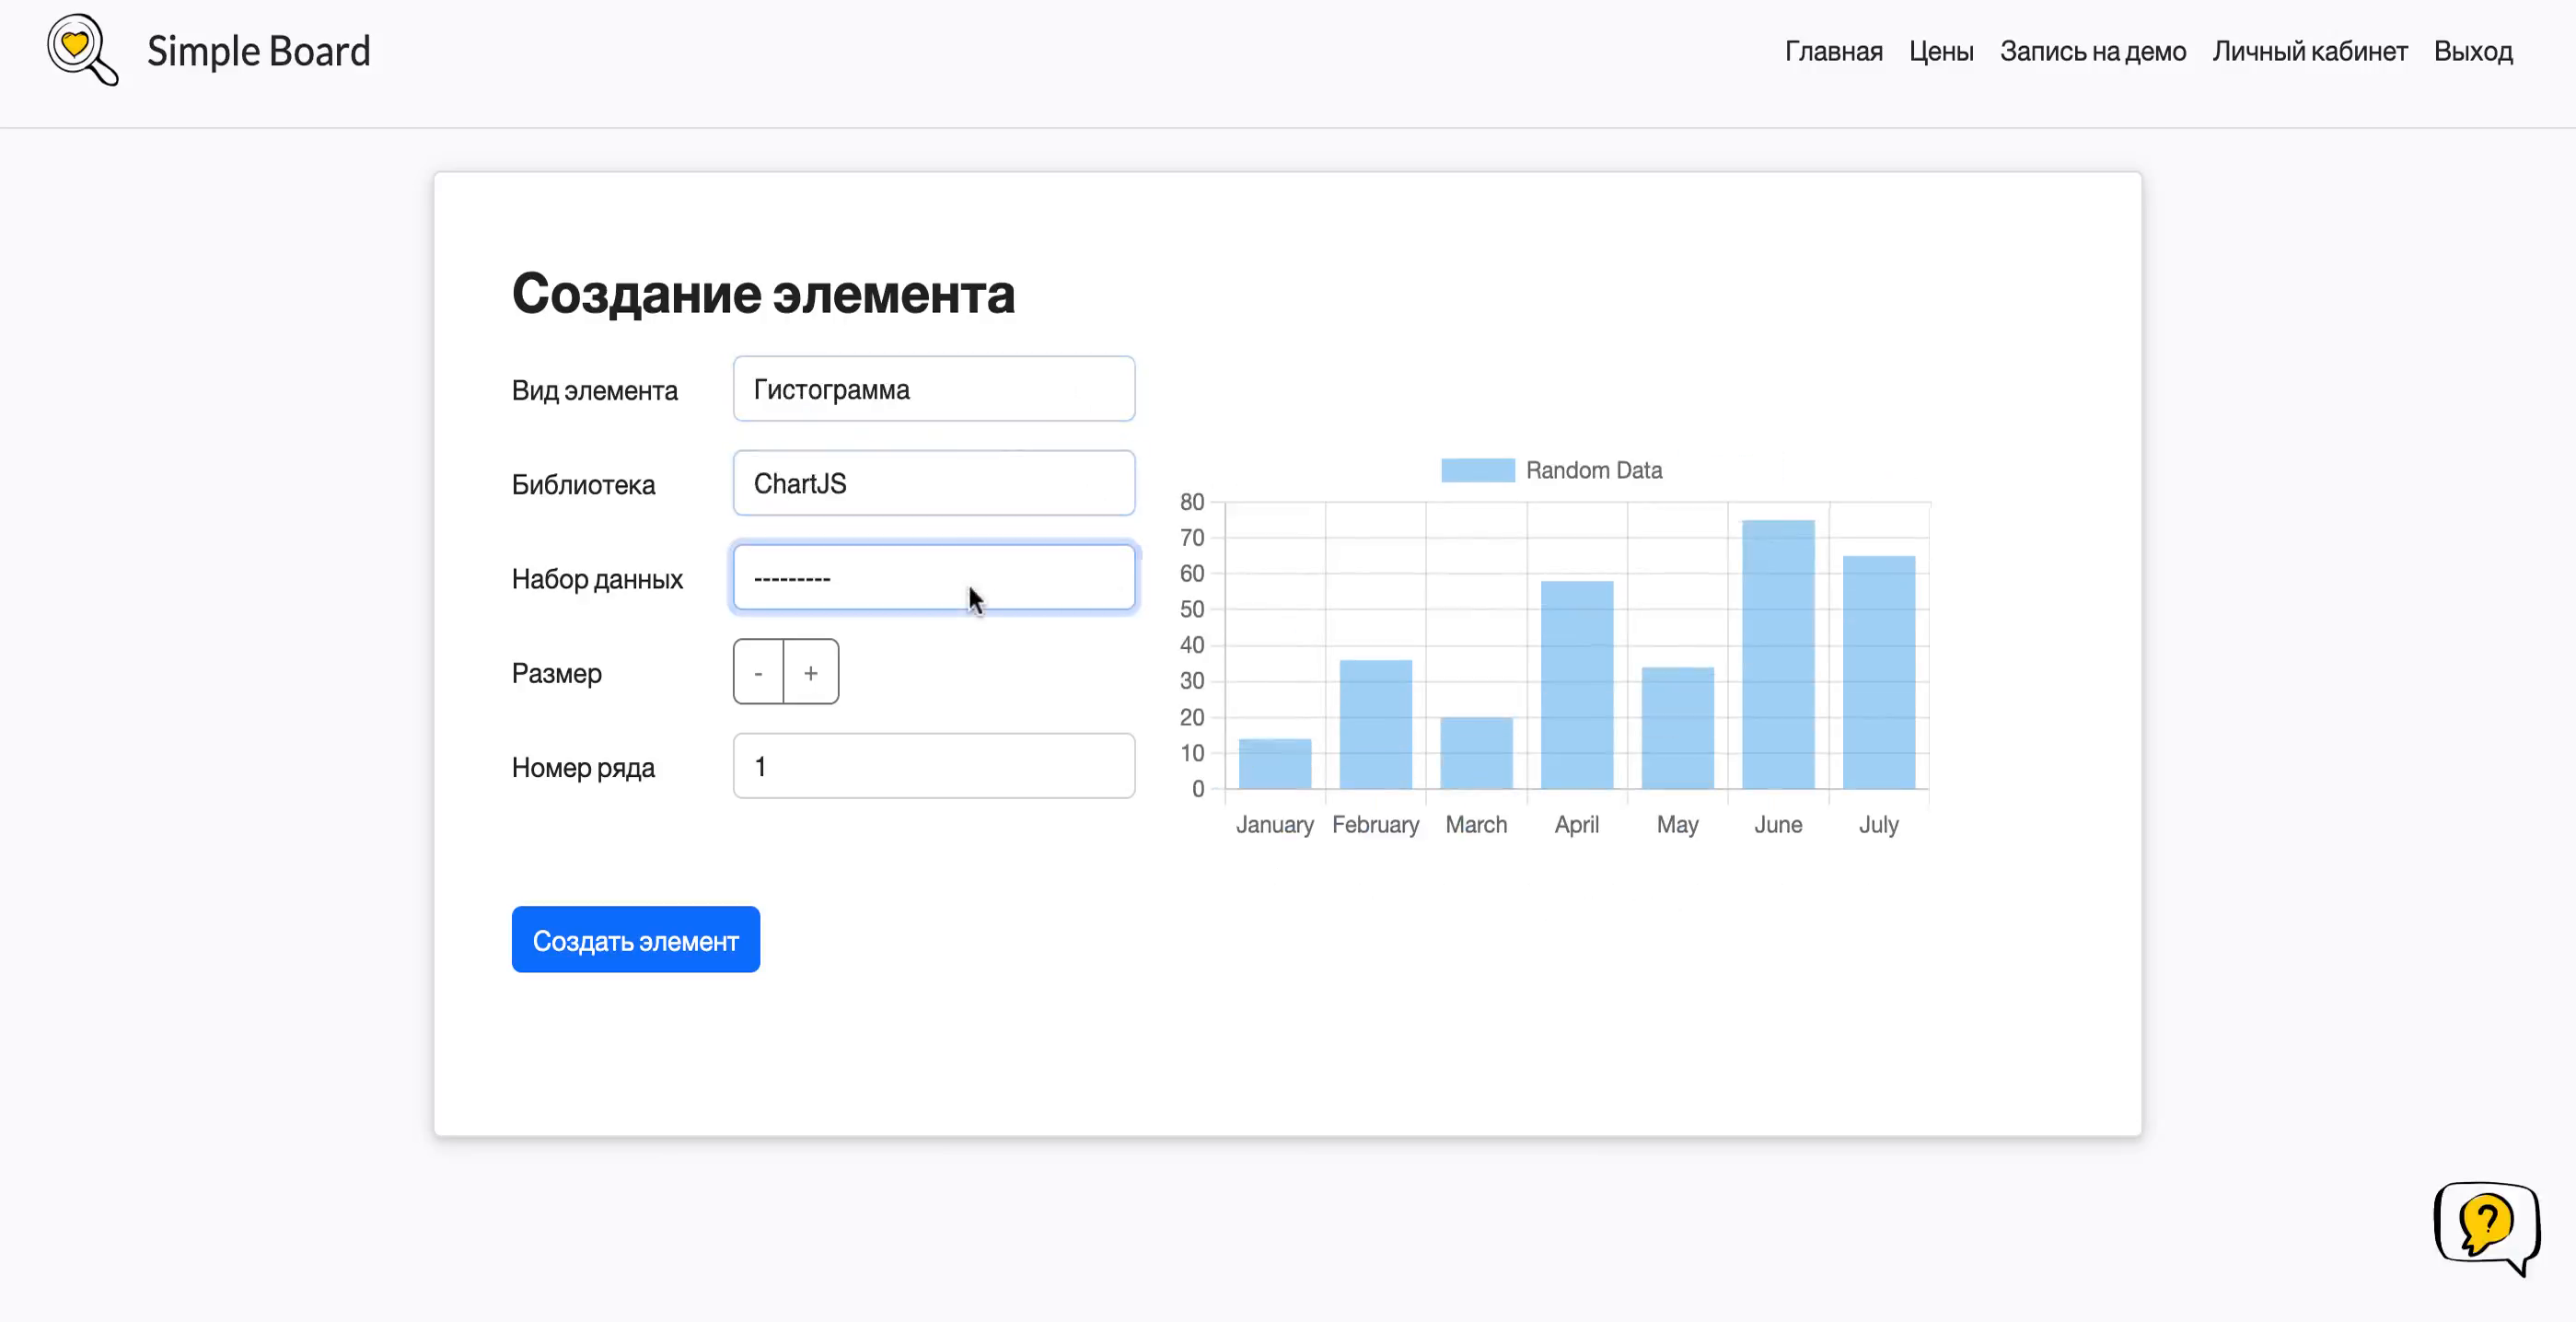Click the Random Data legend label
Viewport: 2576px width, 1322px height.
1594,470
